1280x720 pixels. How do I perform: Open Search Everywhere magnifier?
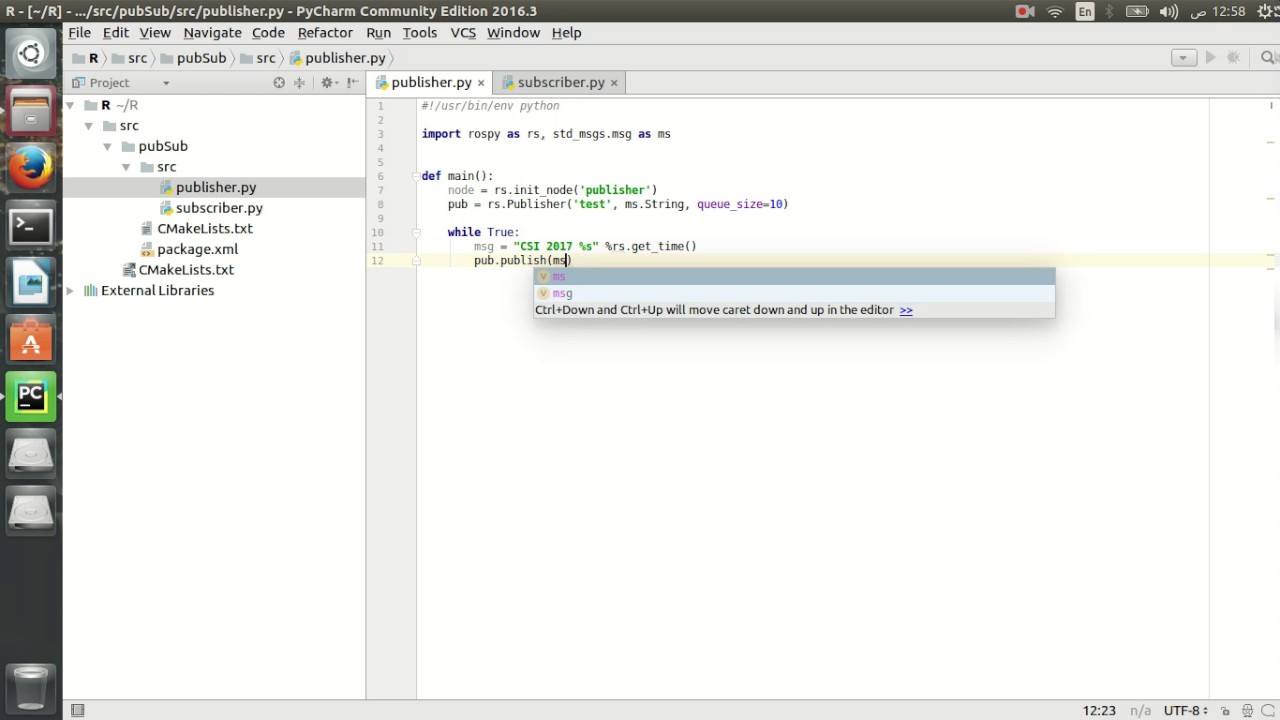tap(1269, 58)
